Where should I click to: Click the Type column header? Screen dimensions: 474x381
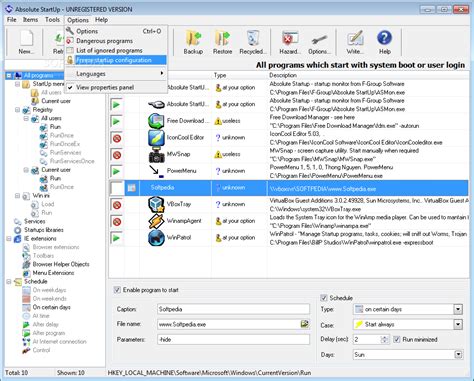239,75
